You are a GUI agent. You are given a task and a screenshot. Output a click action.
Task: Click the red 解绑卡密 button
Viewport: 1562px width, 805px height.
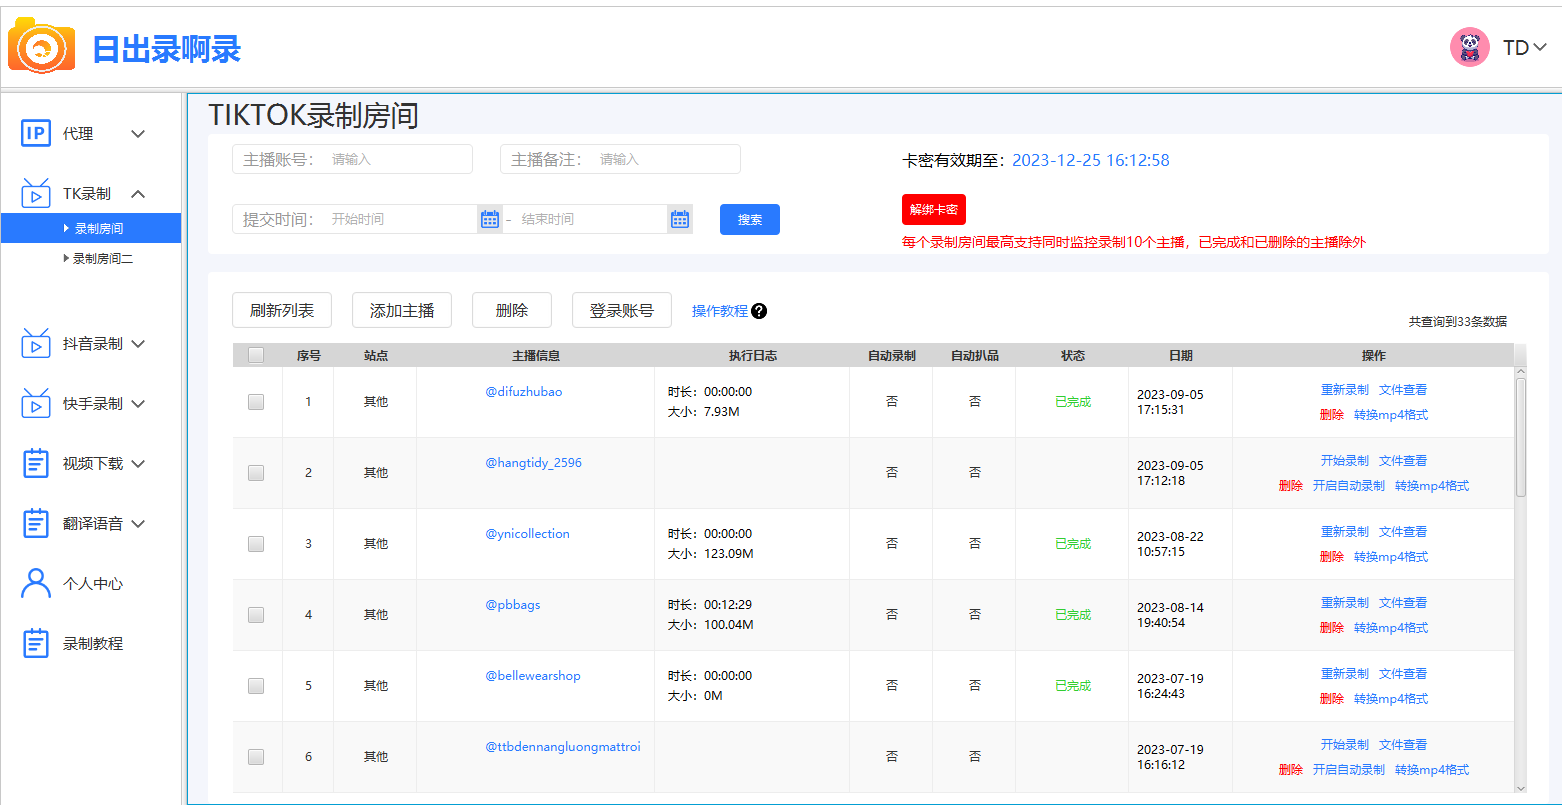pyautogui.click(x=934, y=209)
